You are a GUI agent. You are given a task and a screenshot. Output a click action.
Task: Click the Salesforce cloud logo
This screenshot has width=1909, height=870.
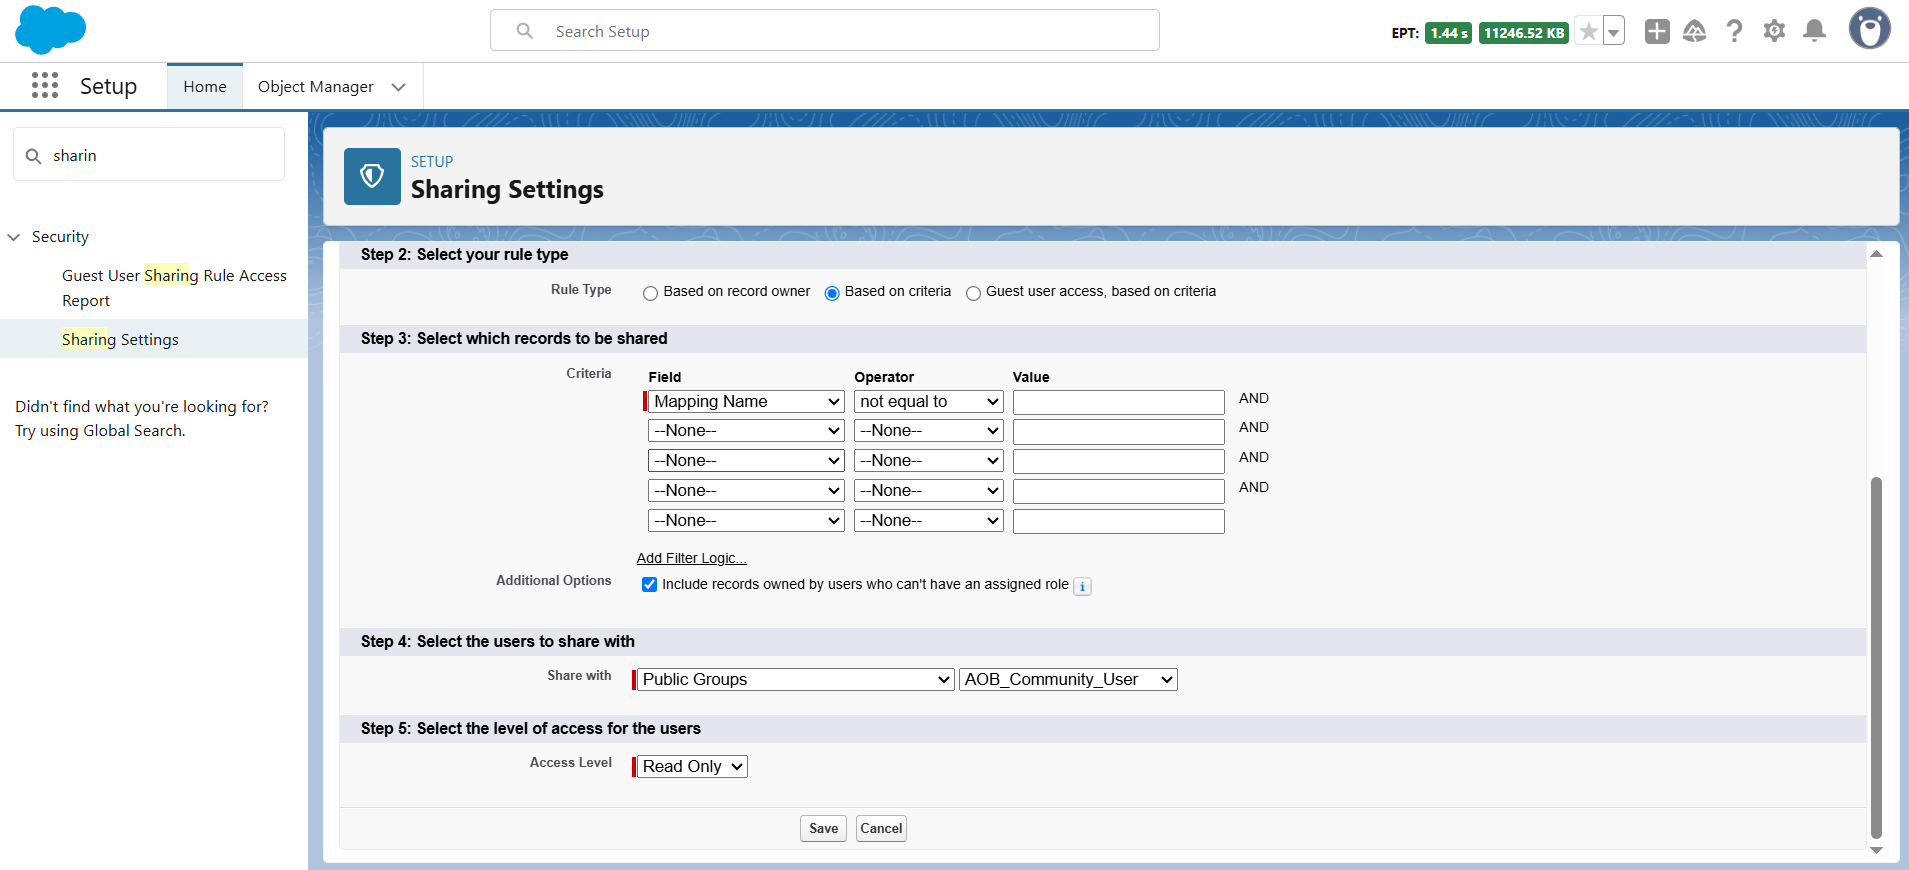click(x=51, y=30)
